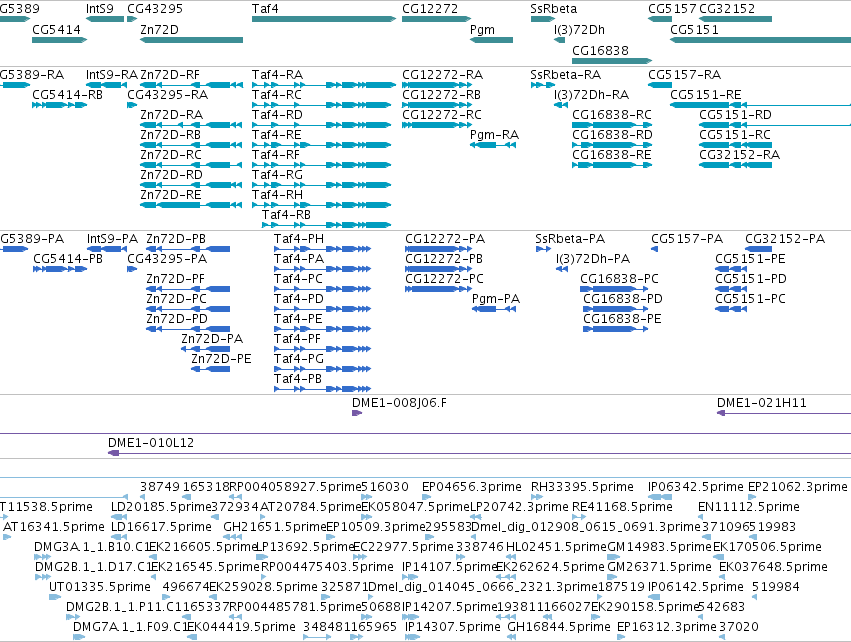Image resolution: width=851 pixels, height=642 pixels.
Task: Select the l(3)72Dh gene label
Action: [579, 30]
